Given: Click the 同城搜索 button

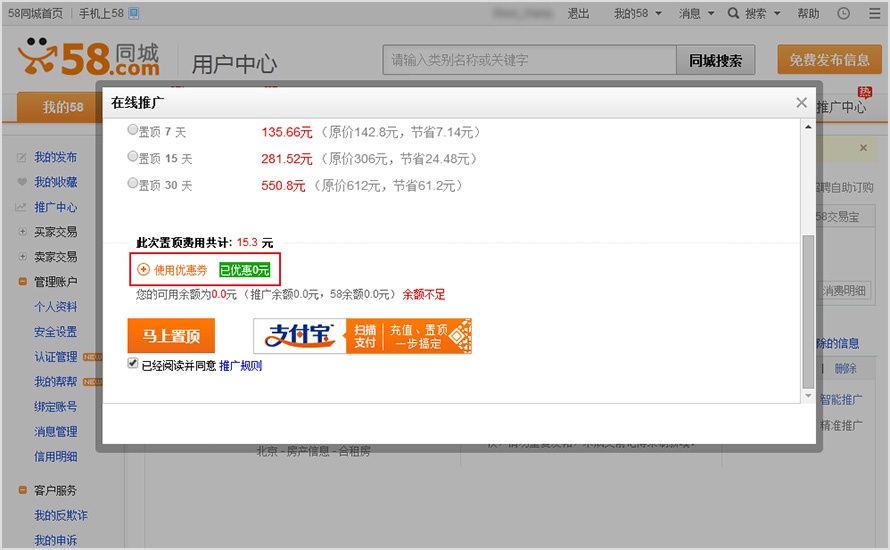Looking at the screenshot, I should coord(715,60).
